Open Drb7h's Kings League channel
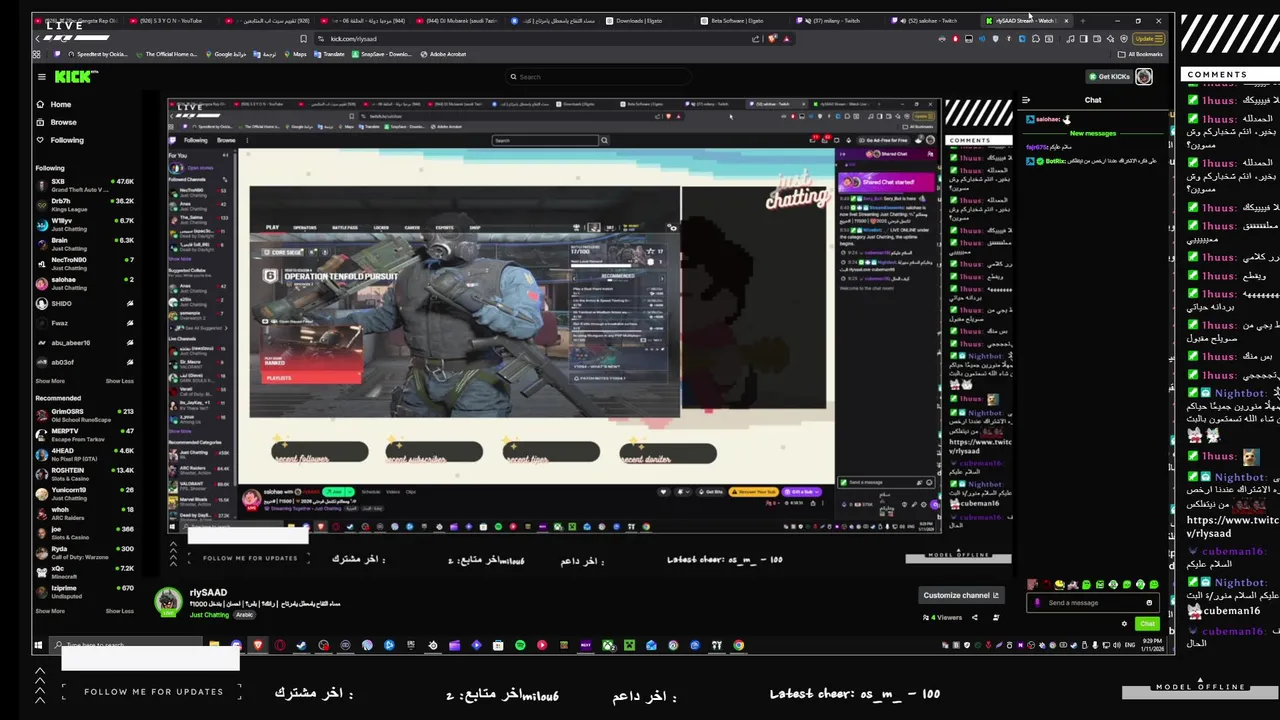1280x720 pixels. pyautogui.click(x=85, y=205)
